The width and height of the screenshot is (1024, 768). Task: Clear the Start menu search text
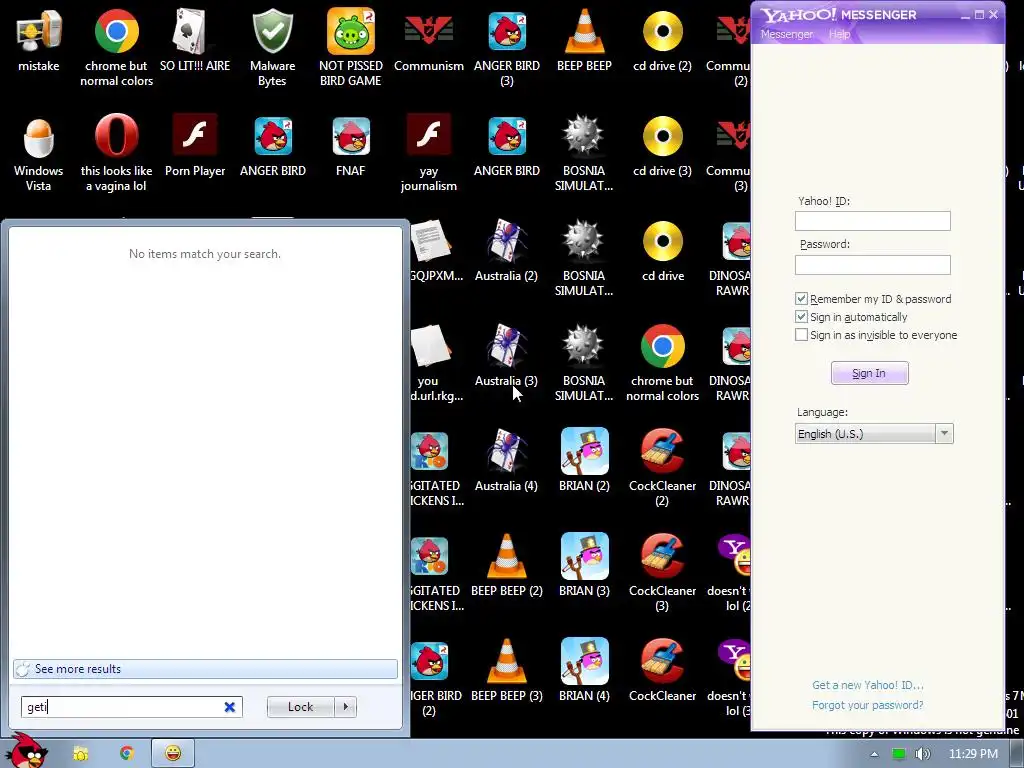pyautogui.click(x=230, y=707)
